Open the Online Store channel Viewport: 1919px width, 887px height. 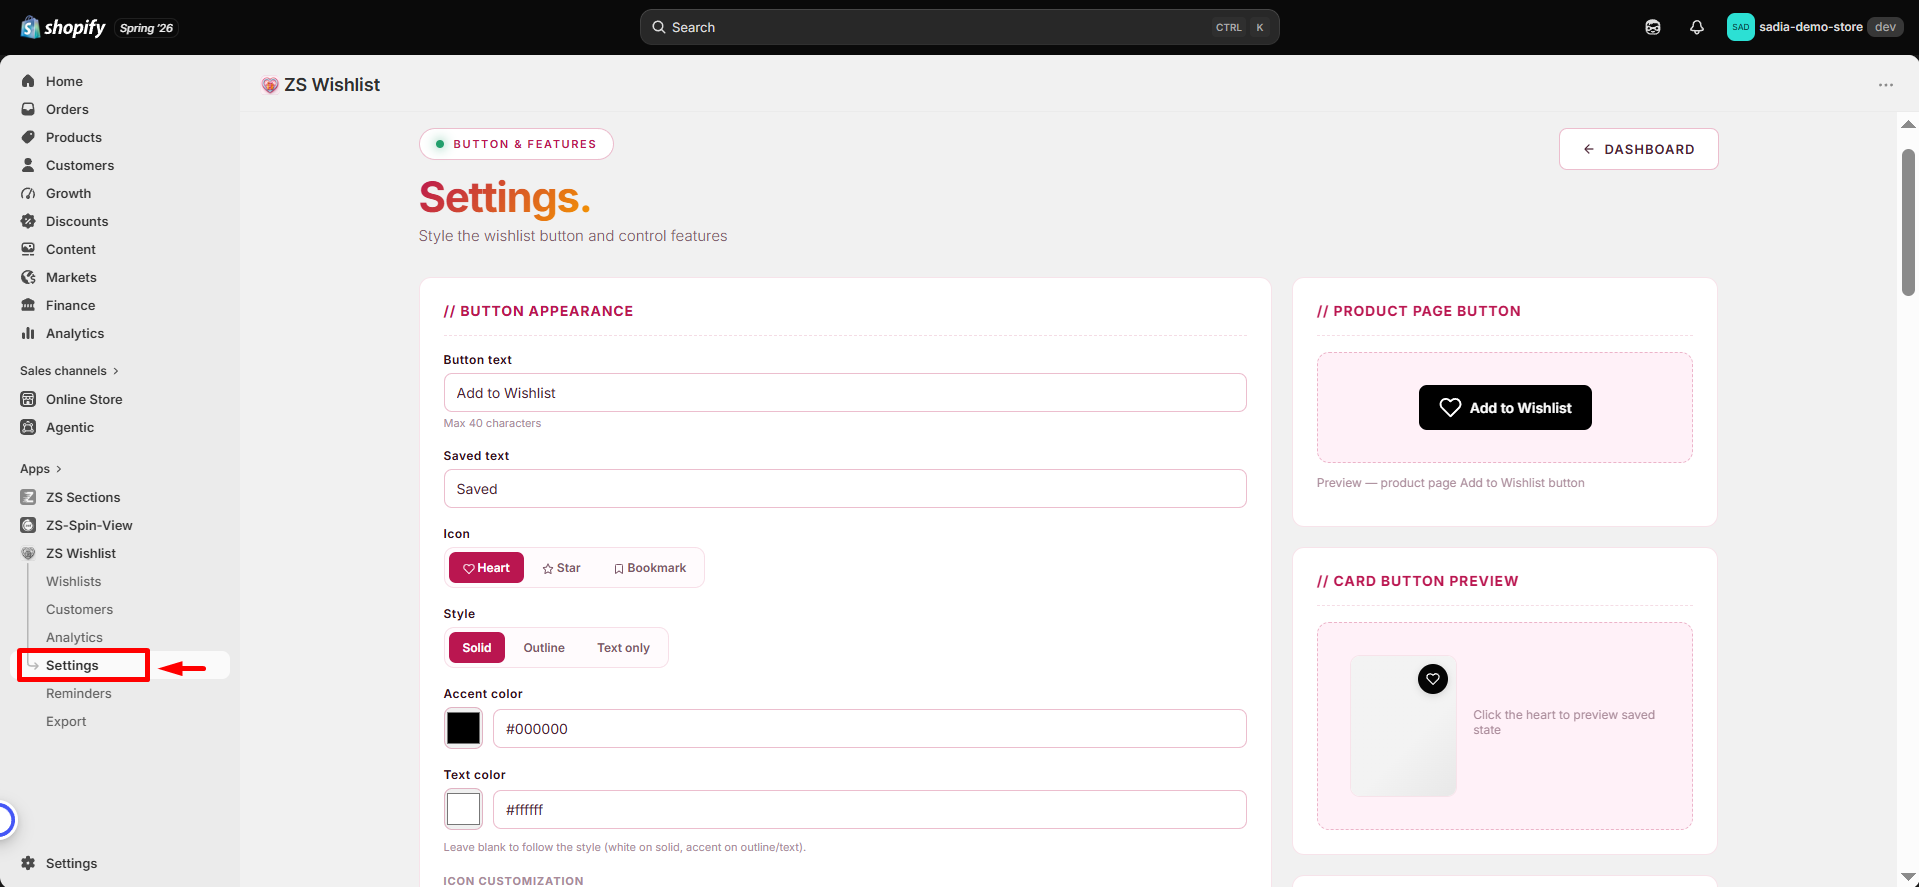tap(84, 399)
